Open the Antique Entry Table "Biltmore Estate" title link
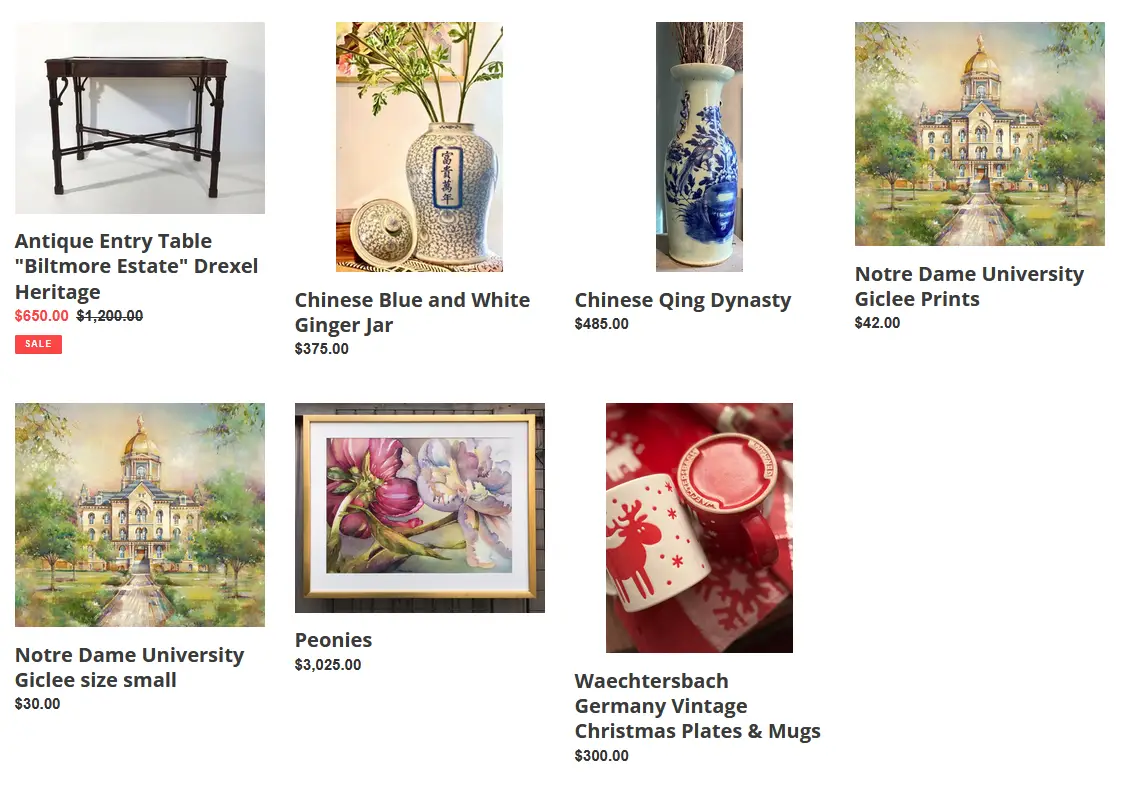The height and width of the screenshot is (795, 1128). (x=136, y=266)
